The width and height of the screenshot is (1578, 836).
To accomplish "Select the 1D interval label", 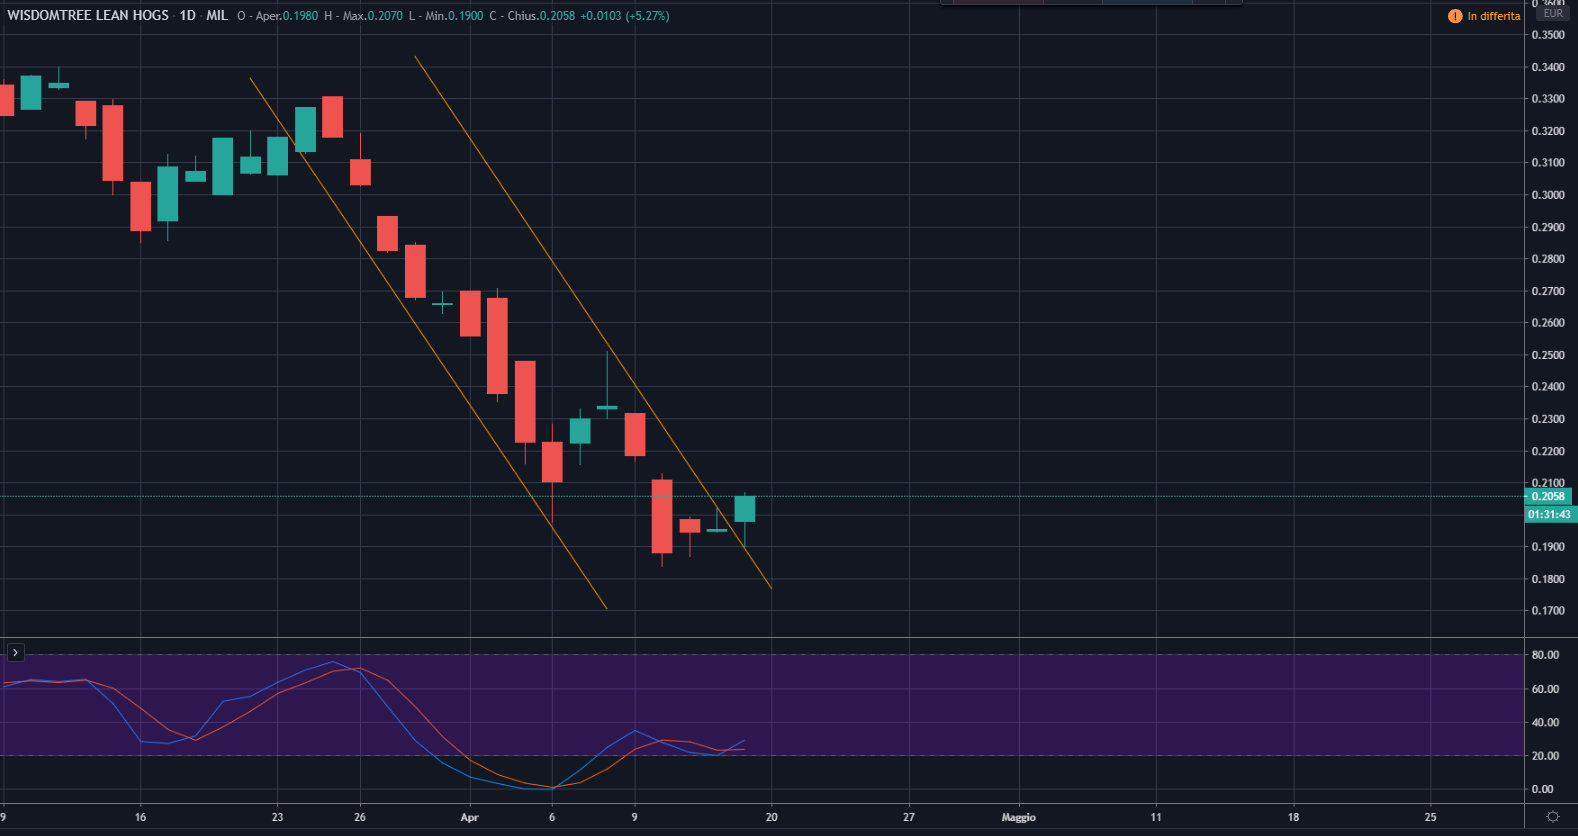I will coord(187,16).
